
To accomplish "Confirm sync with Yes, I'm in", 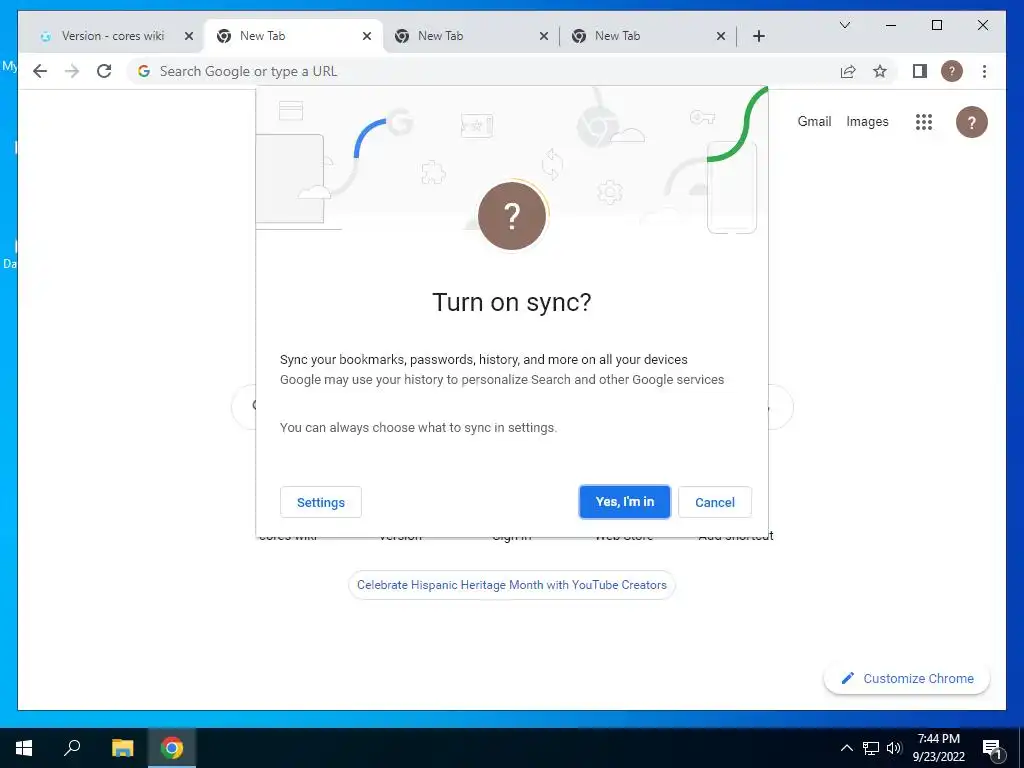I will [x=624, y=502].
